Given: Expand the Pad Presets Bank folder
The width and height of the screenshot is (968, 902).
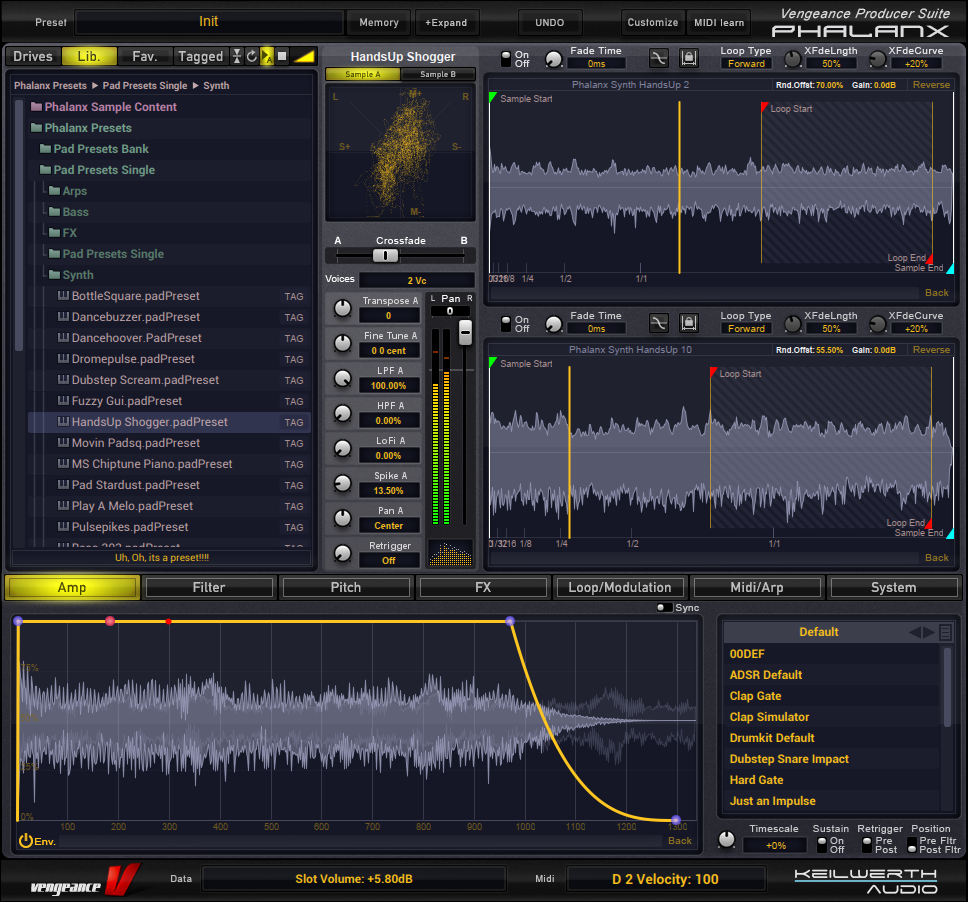Looking at the screenshot, I should [46, 149].
